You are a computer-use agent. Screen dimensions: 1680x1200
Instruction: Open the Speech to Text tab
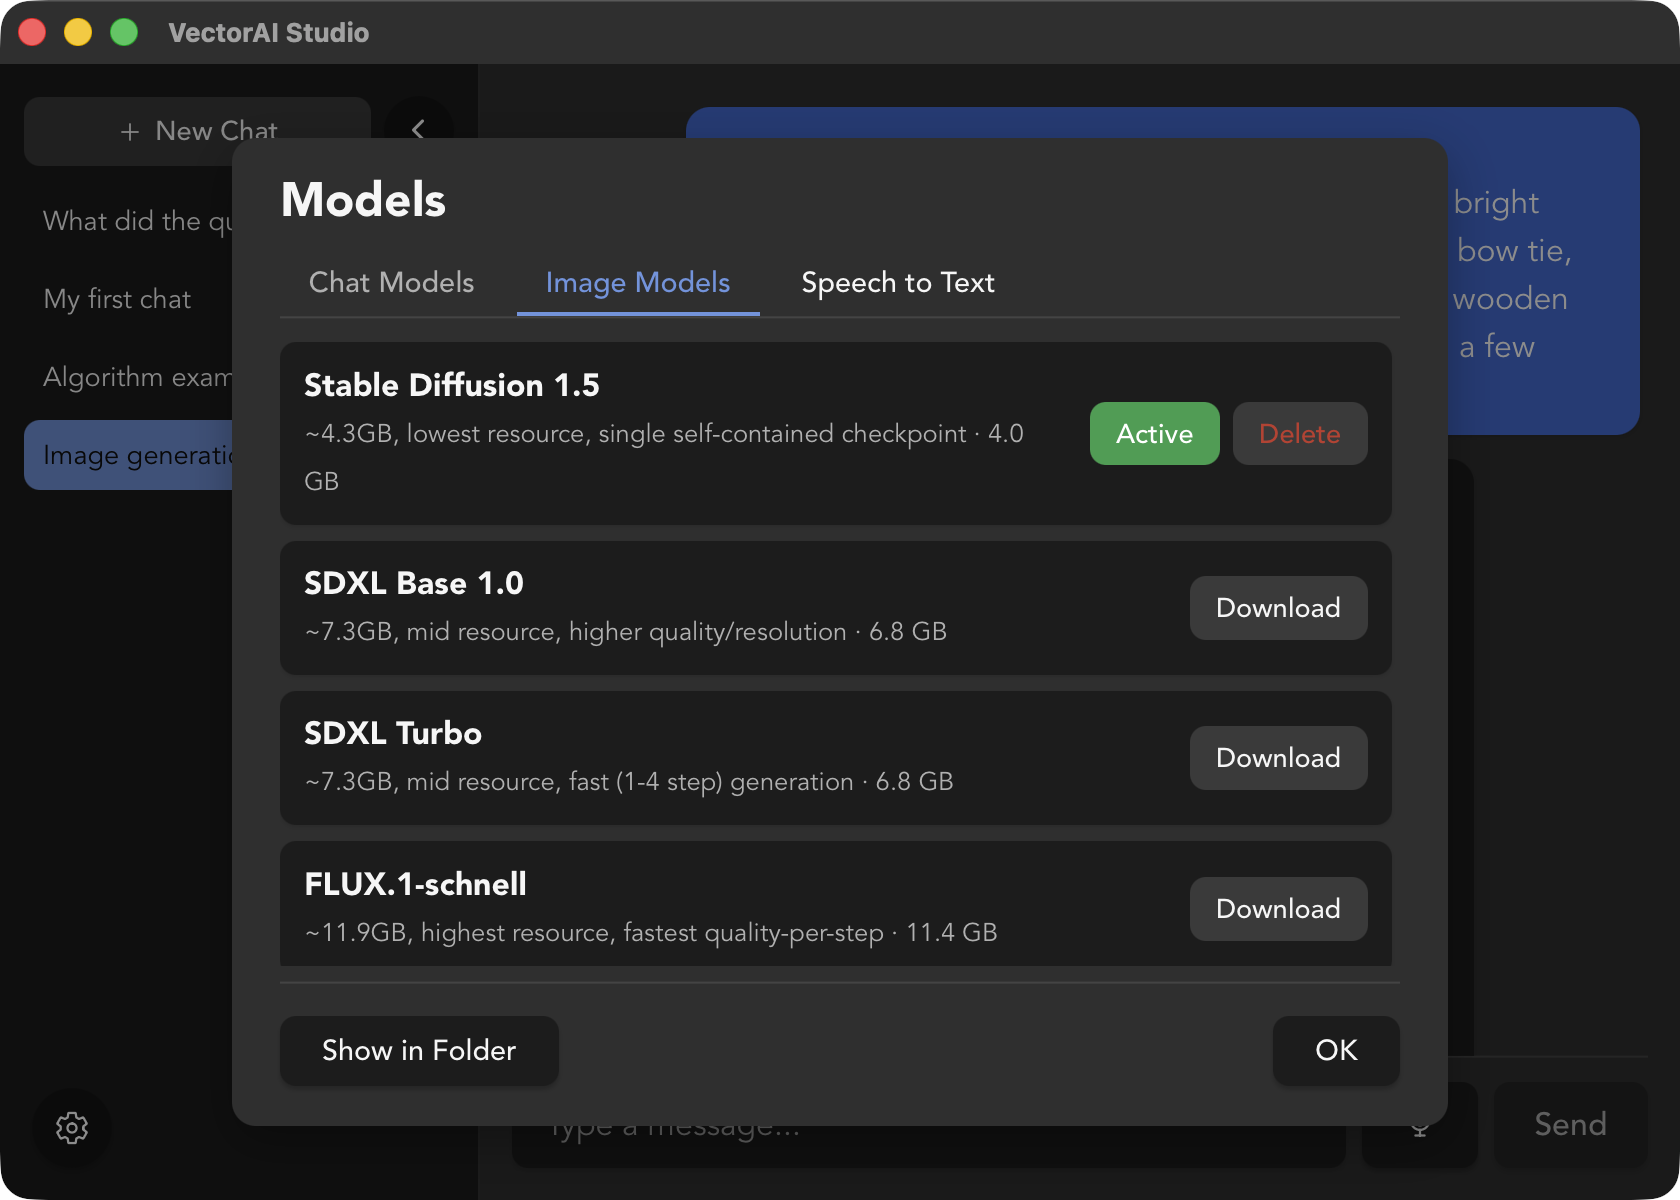click(898, 283)
